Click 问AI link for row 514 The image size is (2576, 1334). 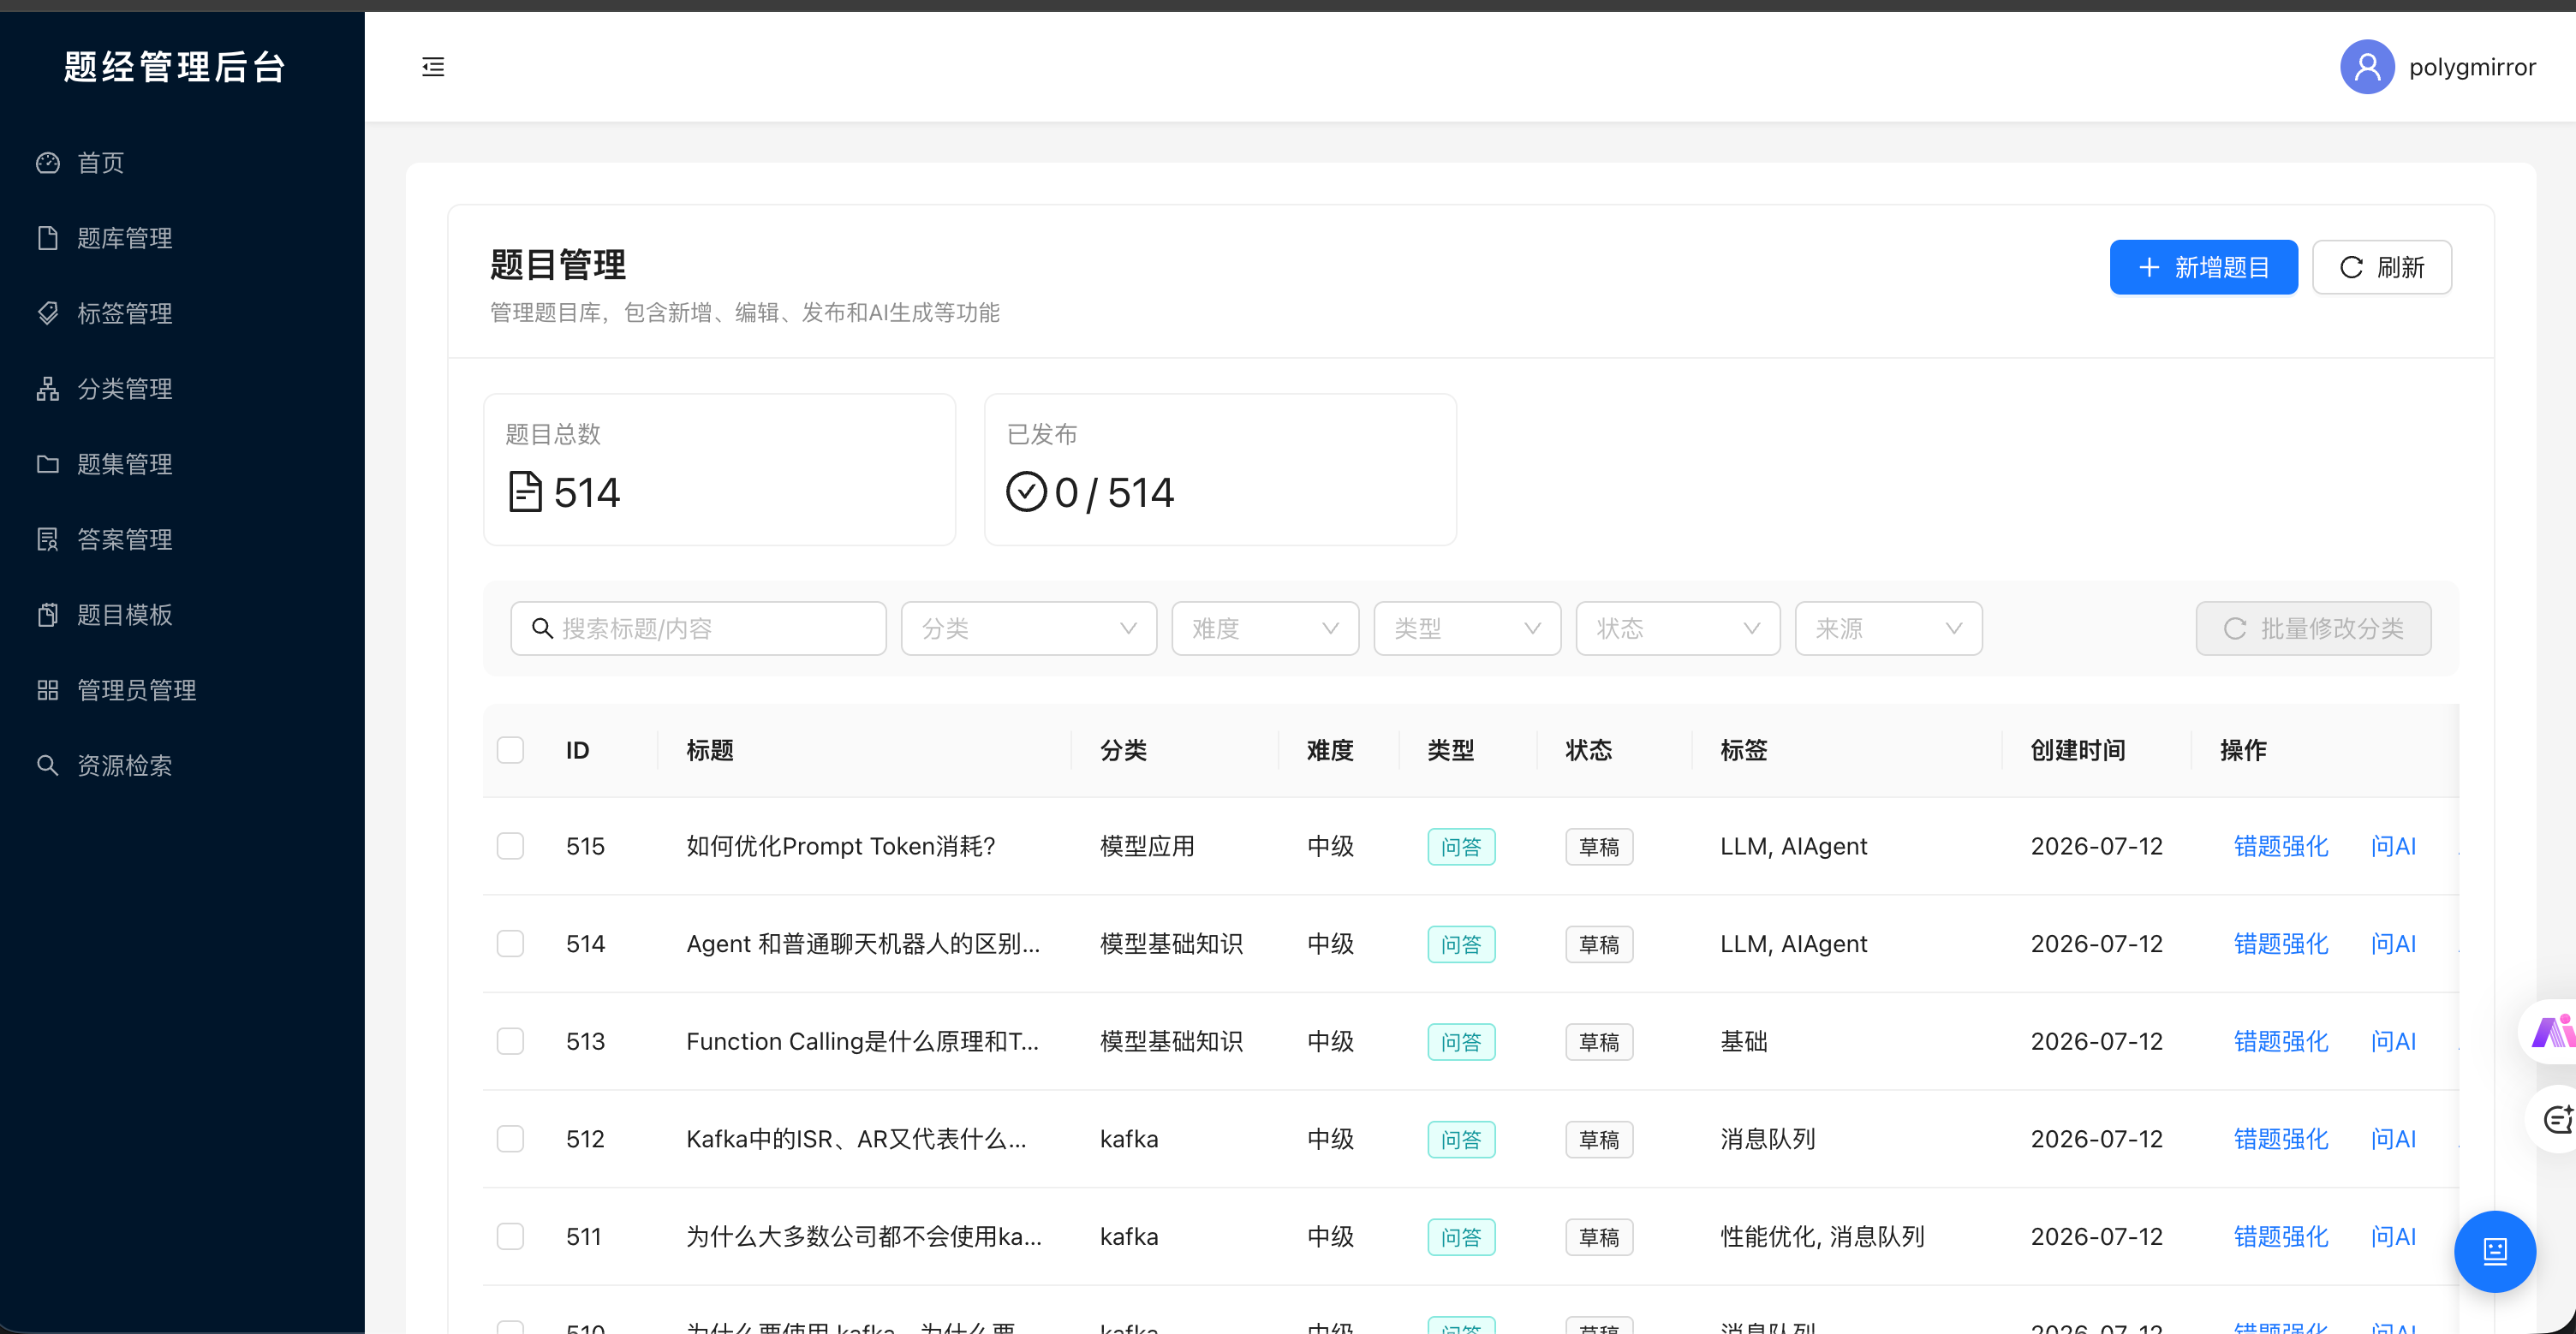[2393, 944]
